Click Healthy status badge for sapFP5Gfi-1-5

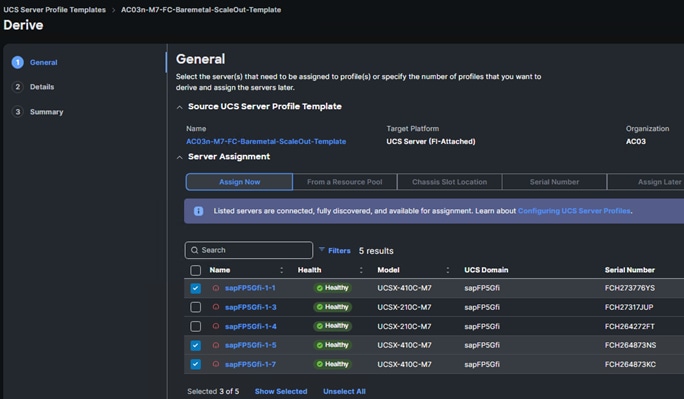click(333, 345)
